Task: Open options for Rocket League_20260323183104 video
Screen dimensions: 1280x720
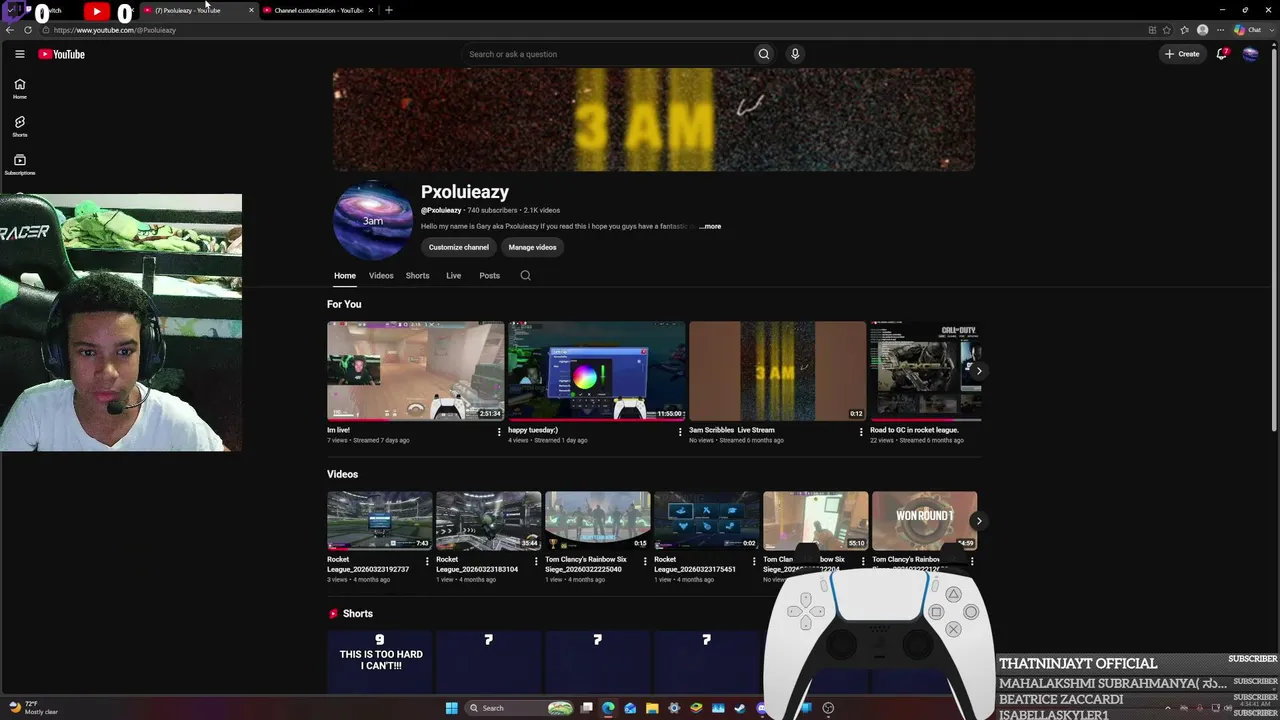Action: pyautogui.click(x=536, y=561)
